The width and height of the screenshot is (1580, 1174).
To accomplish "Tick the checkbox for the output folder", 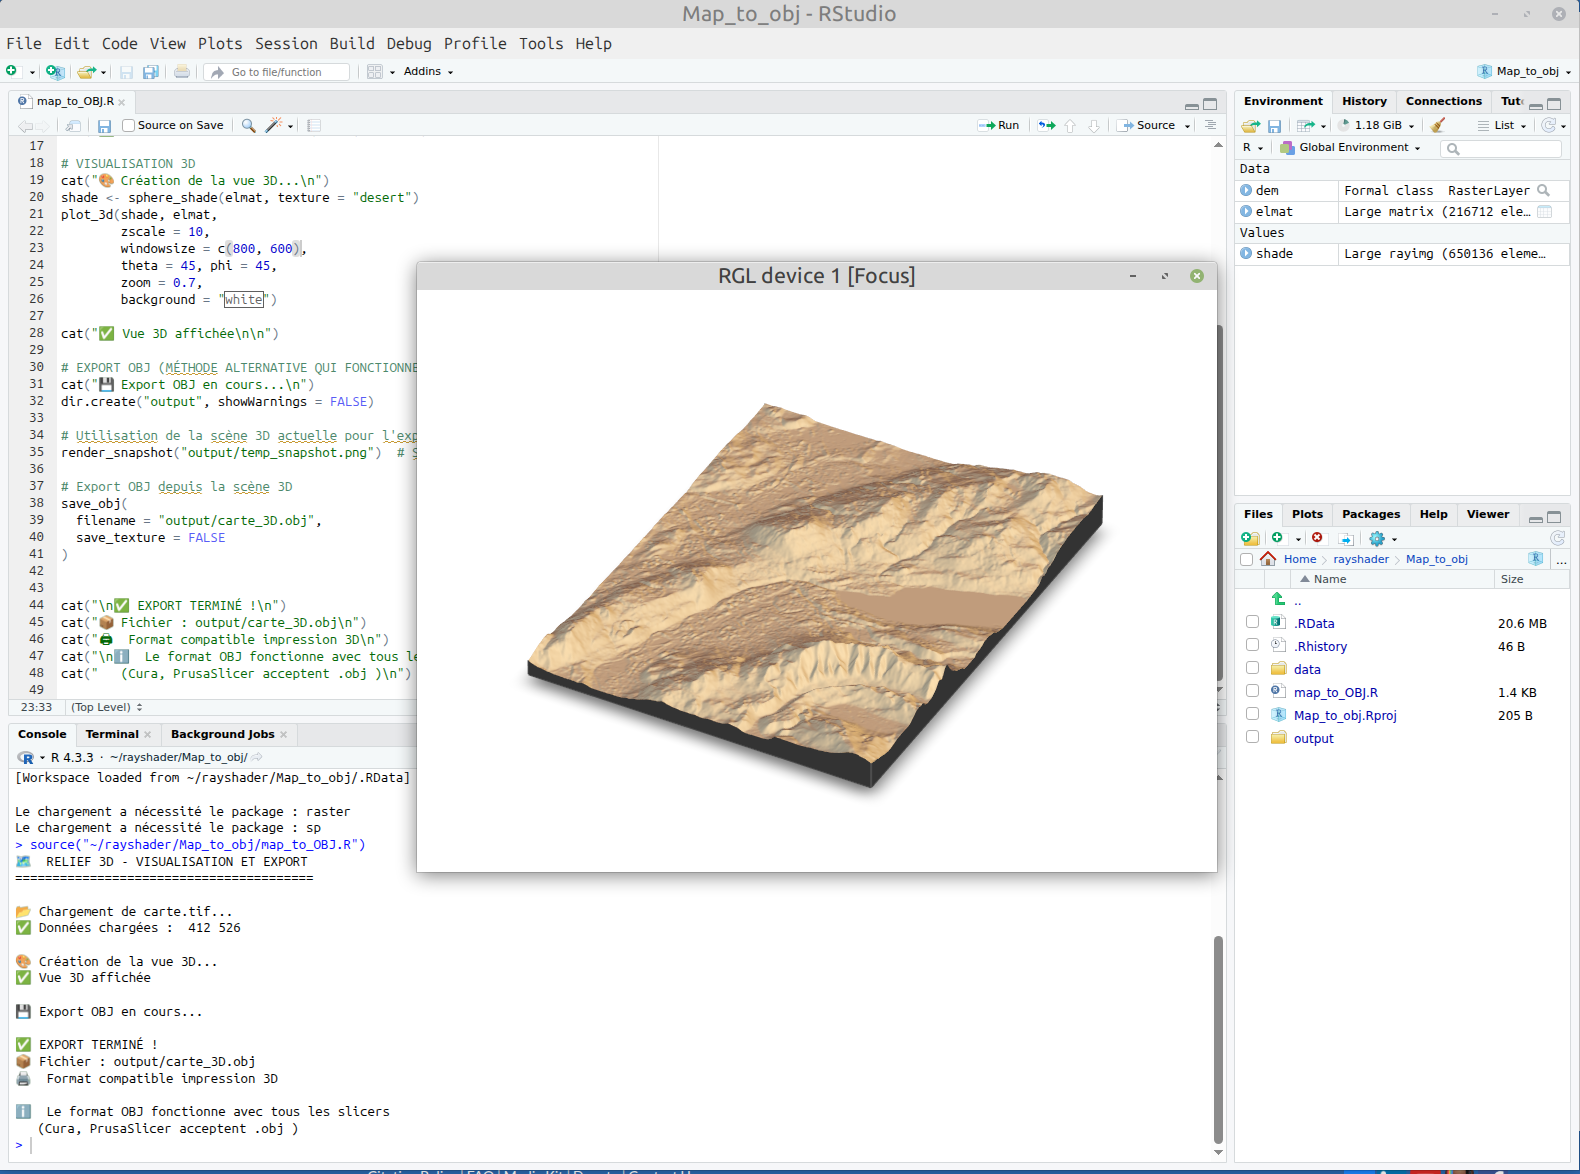I will point(1252,737).
